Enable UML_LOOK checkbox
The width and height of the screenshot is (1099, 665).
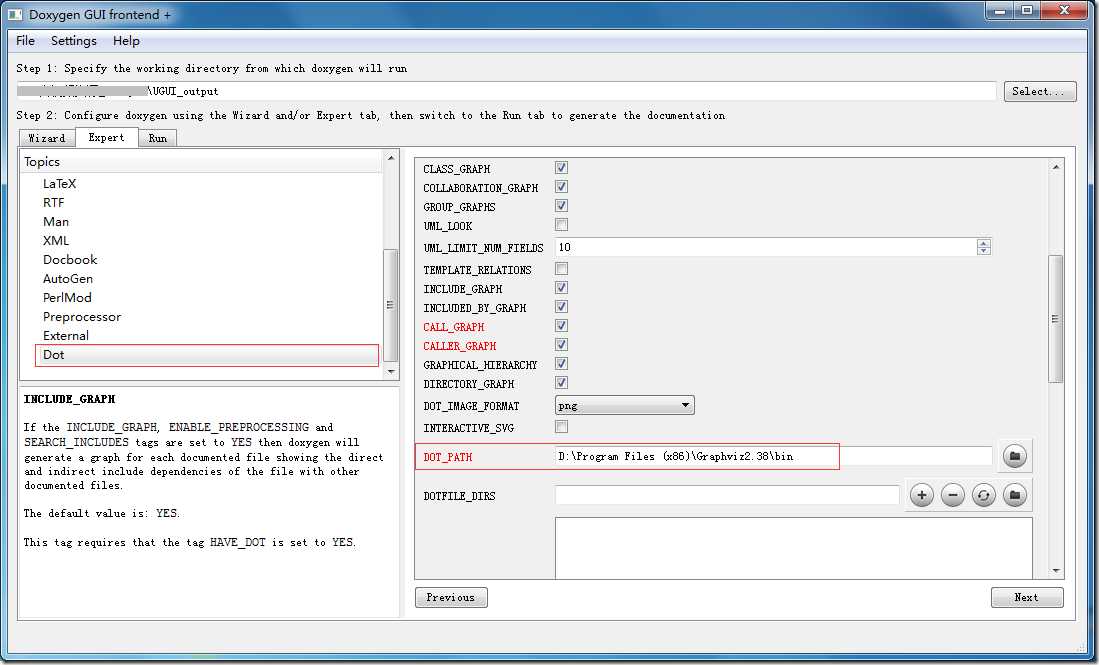point(561,224)
